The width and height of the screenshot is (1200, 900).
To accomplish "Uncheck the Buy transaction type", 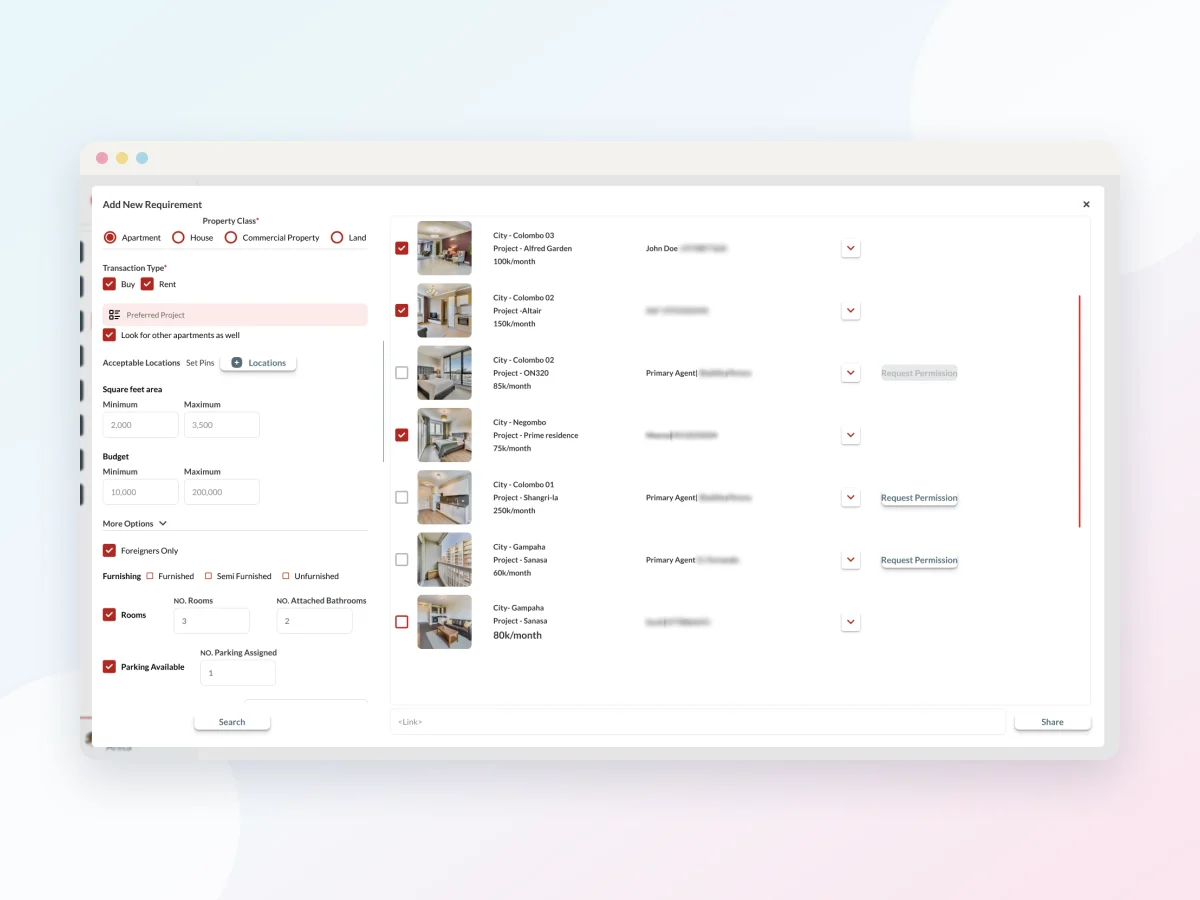I will coord(110,284).
